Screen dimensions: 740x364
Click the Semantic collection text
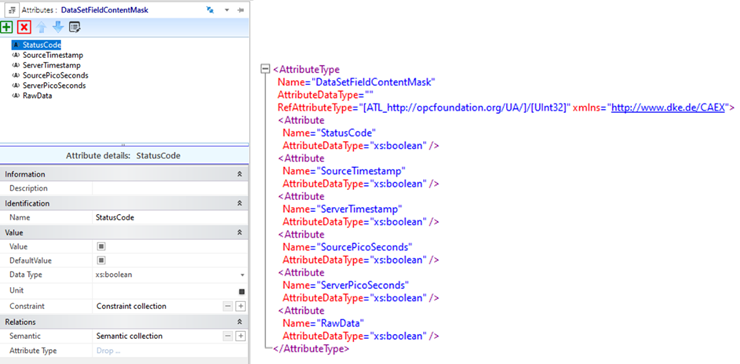pos(129,336)
